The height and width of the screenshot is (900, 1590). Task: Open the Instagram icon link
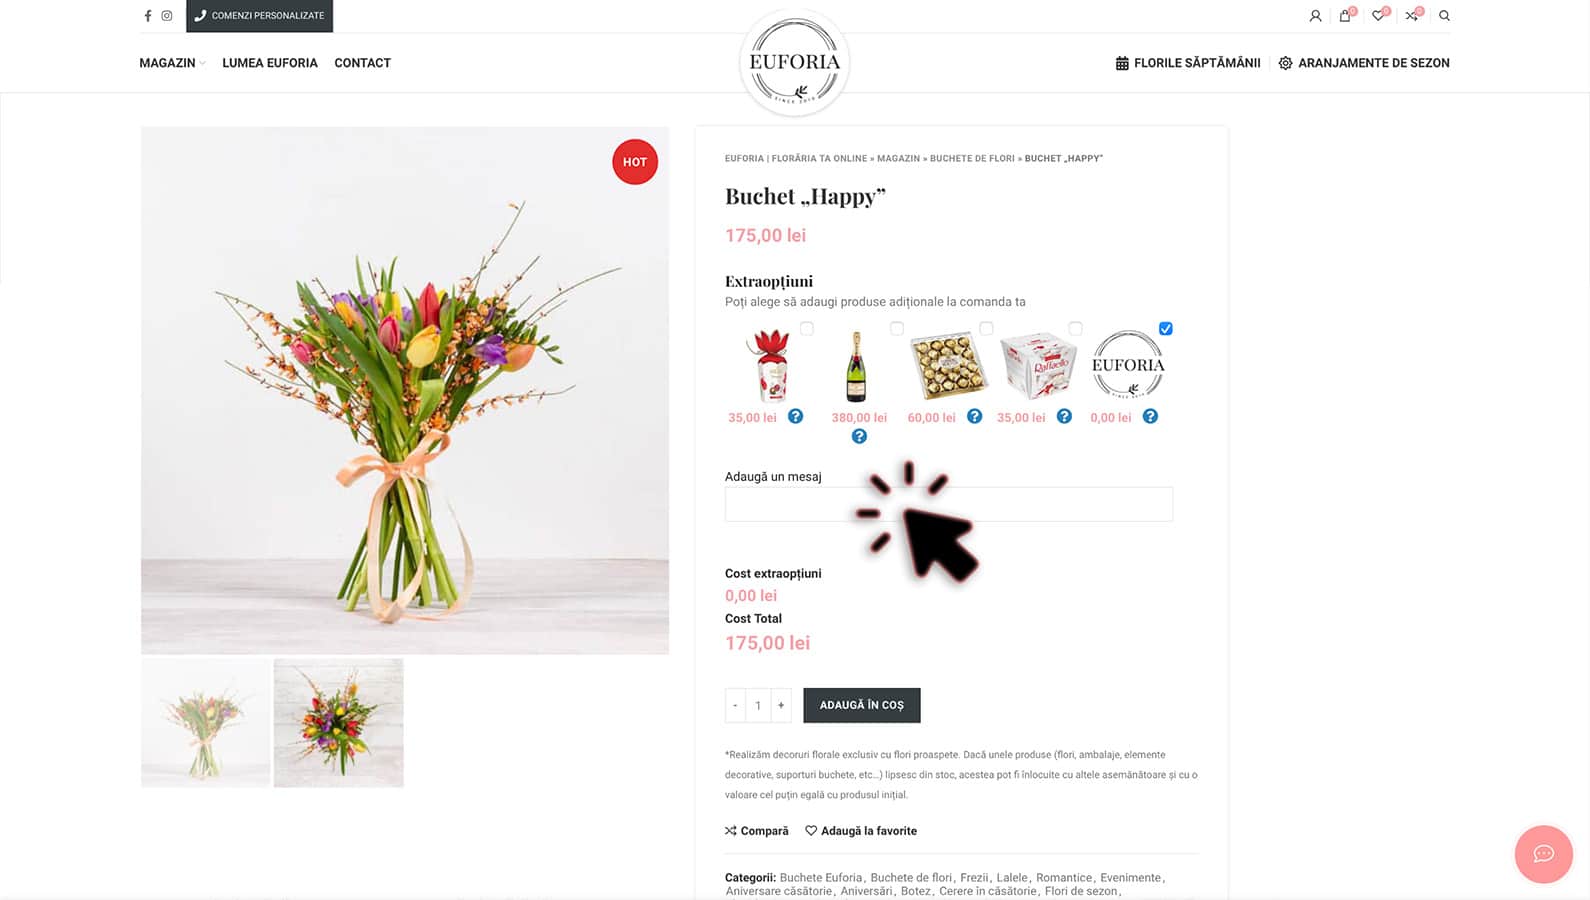click(167, 16)
